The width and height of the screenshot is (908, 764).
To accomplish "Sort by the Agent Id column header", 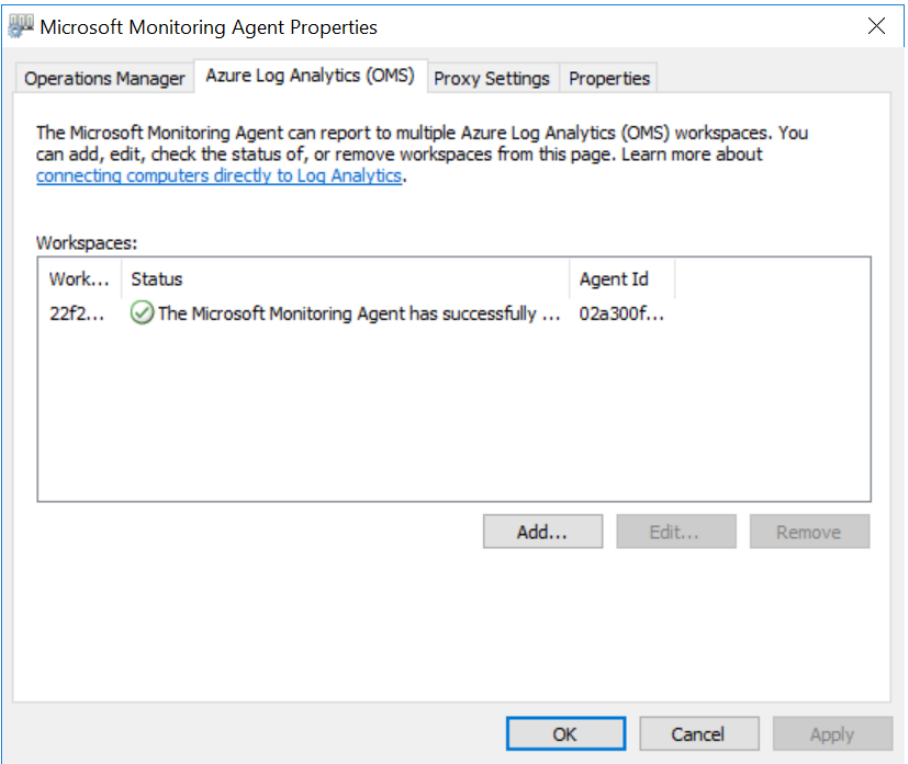I will pyautogui.click(x=623, y=279).
